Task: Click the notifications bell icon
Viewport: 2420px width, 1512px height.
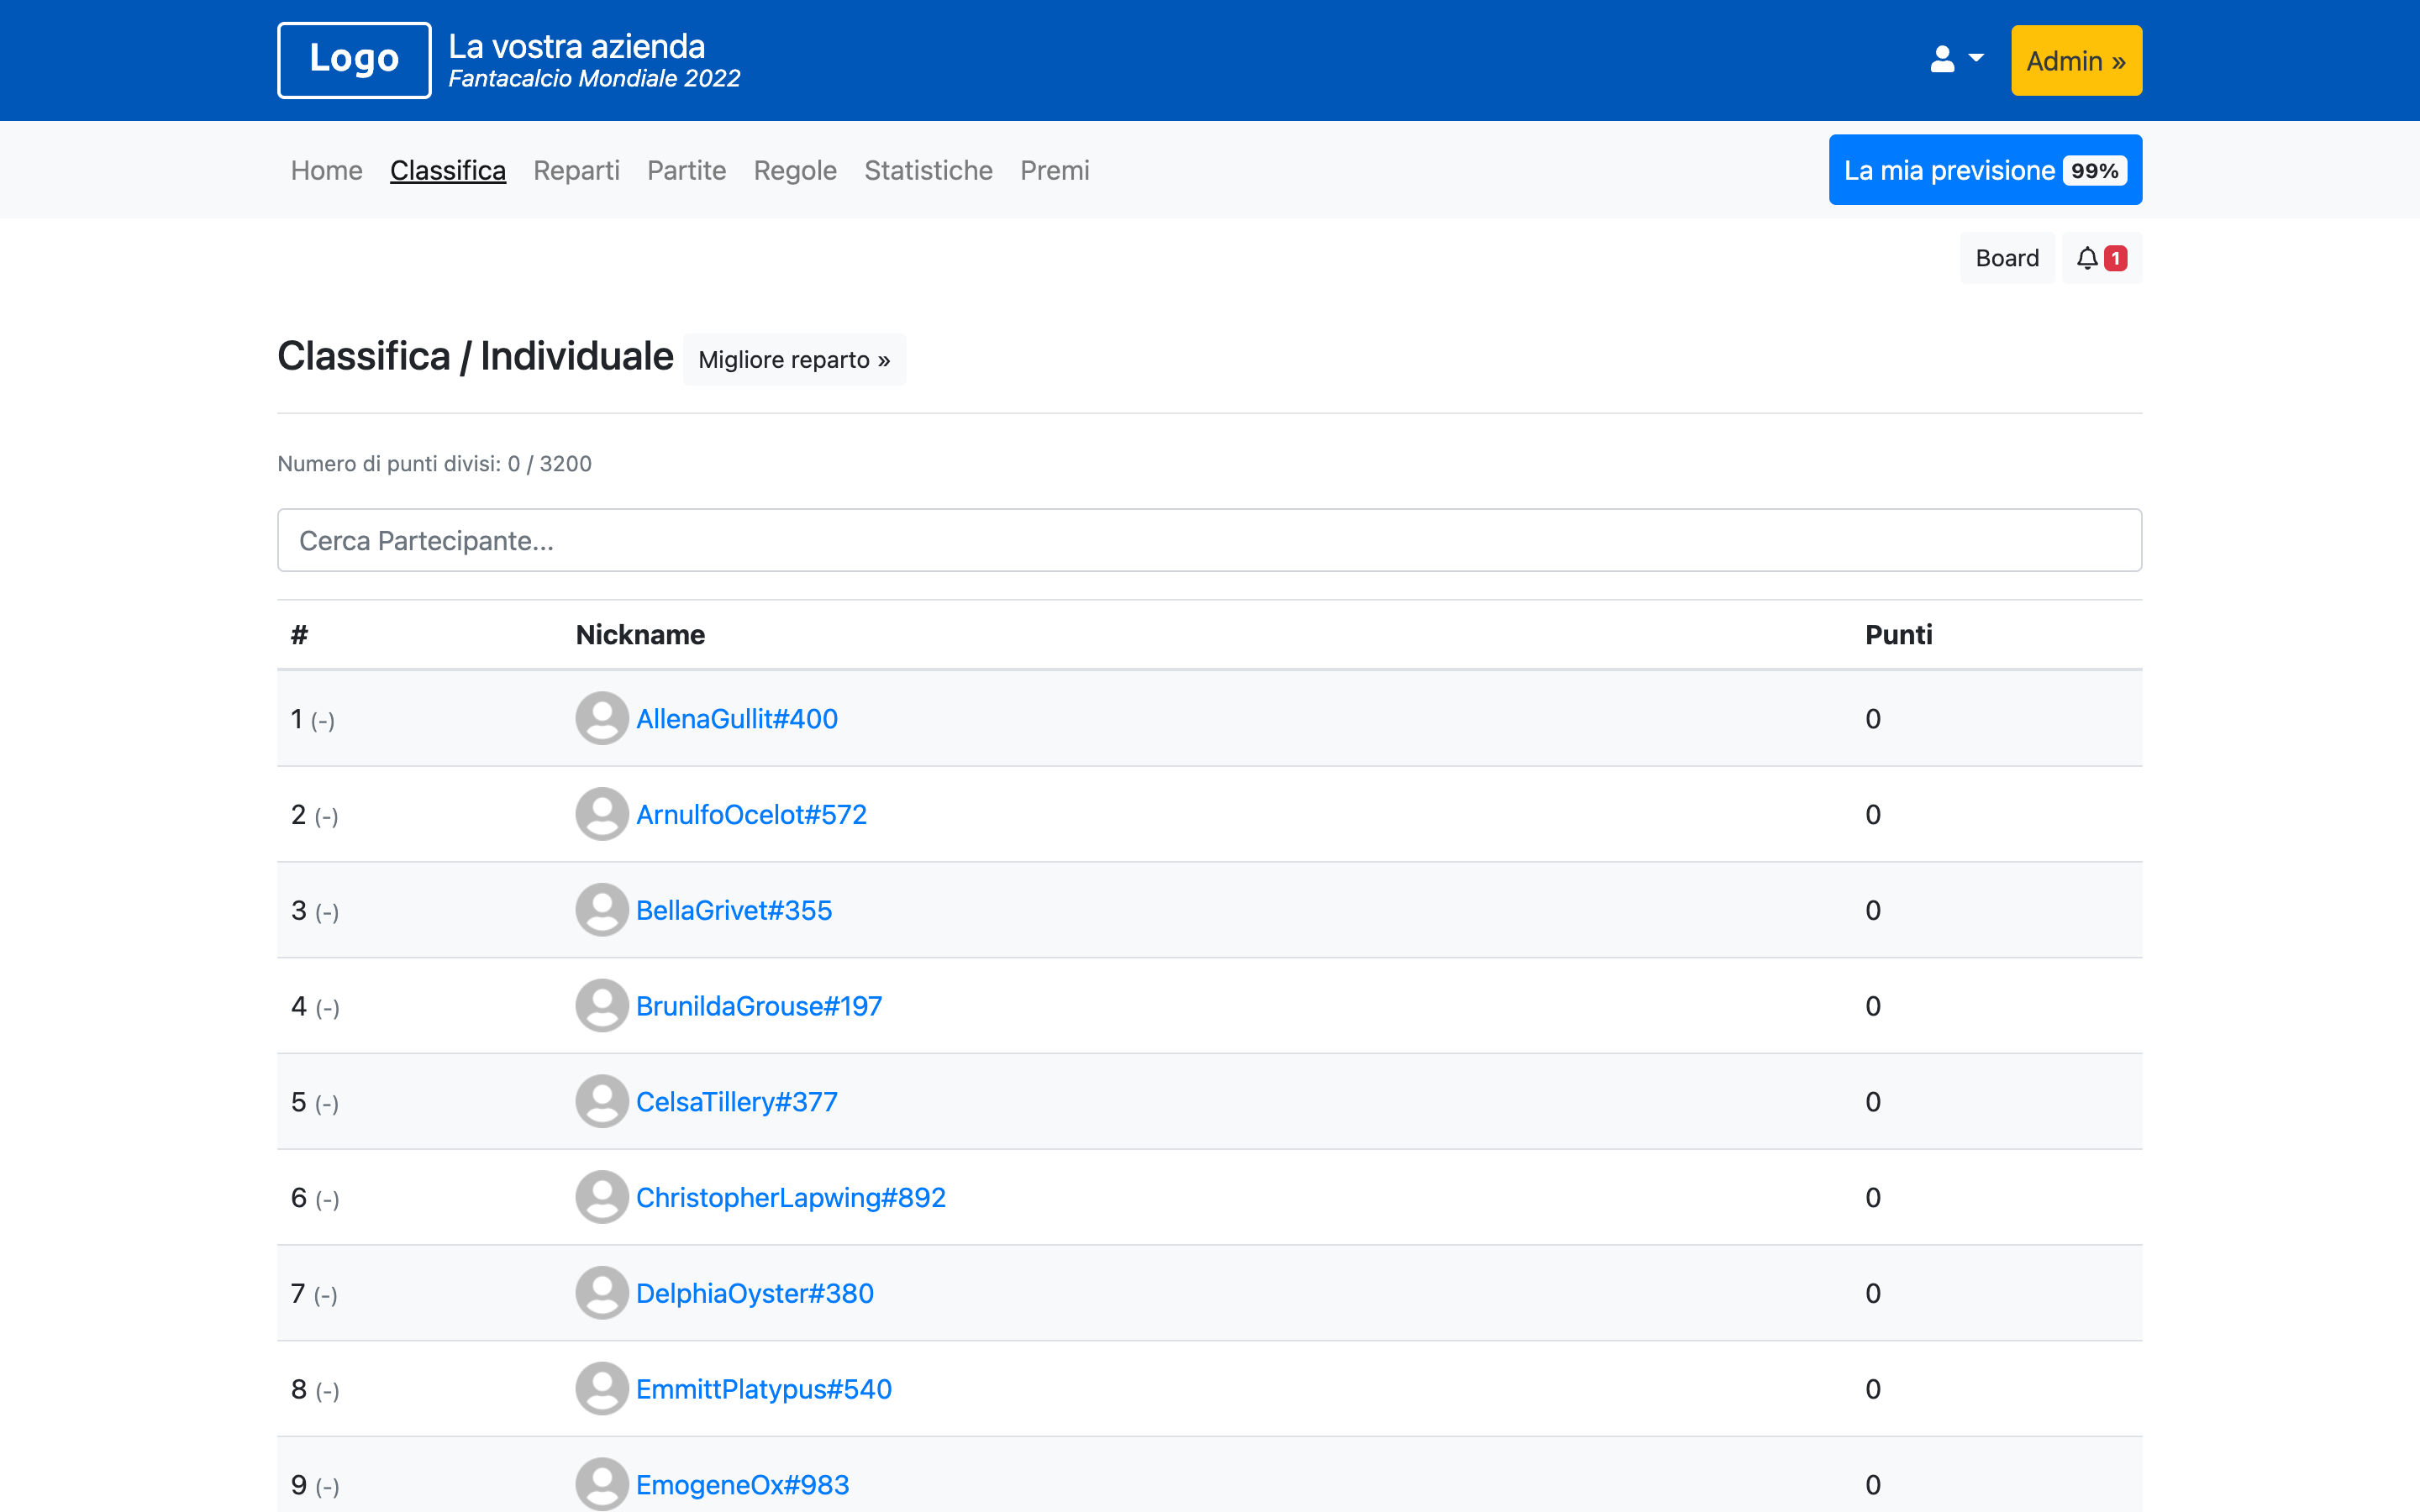Action: coord(2087,258)
